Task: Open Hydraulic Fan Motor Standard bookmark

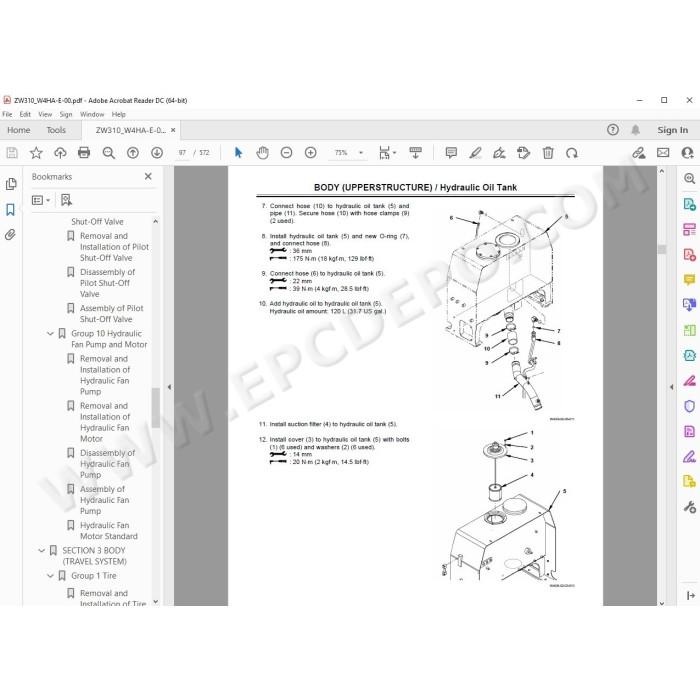Action: [x=108, y=530]
